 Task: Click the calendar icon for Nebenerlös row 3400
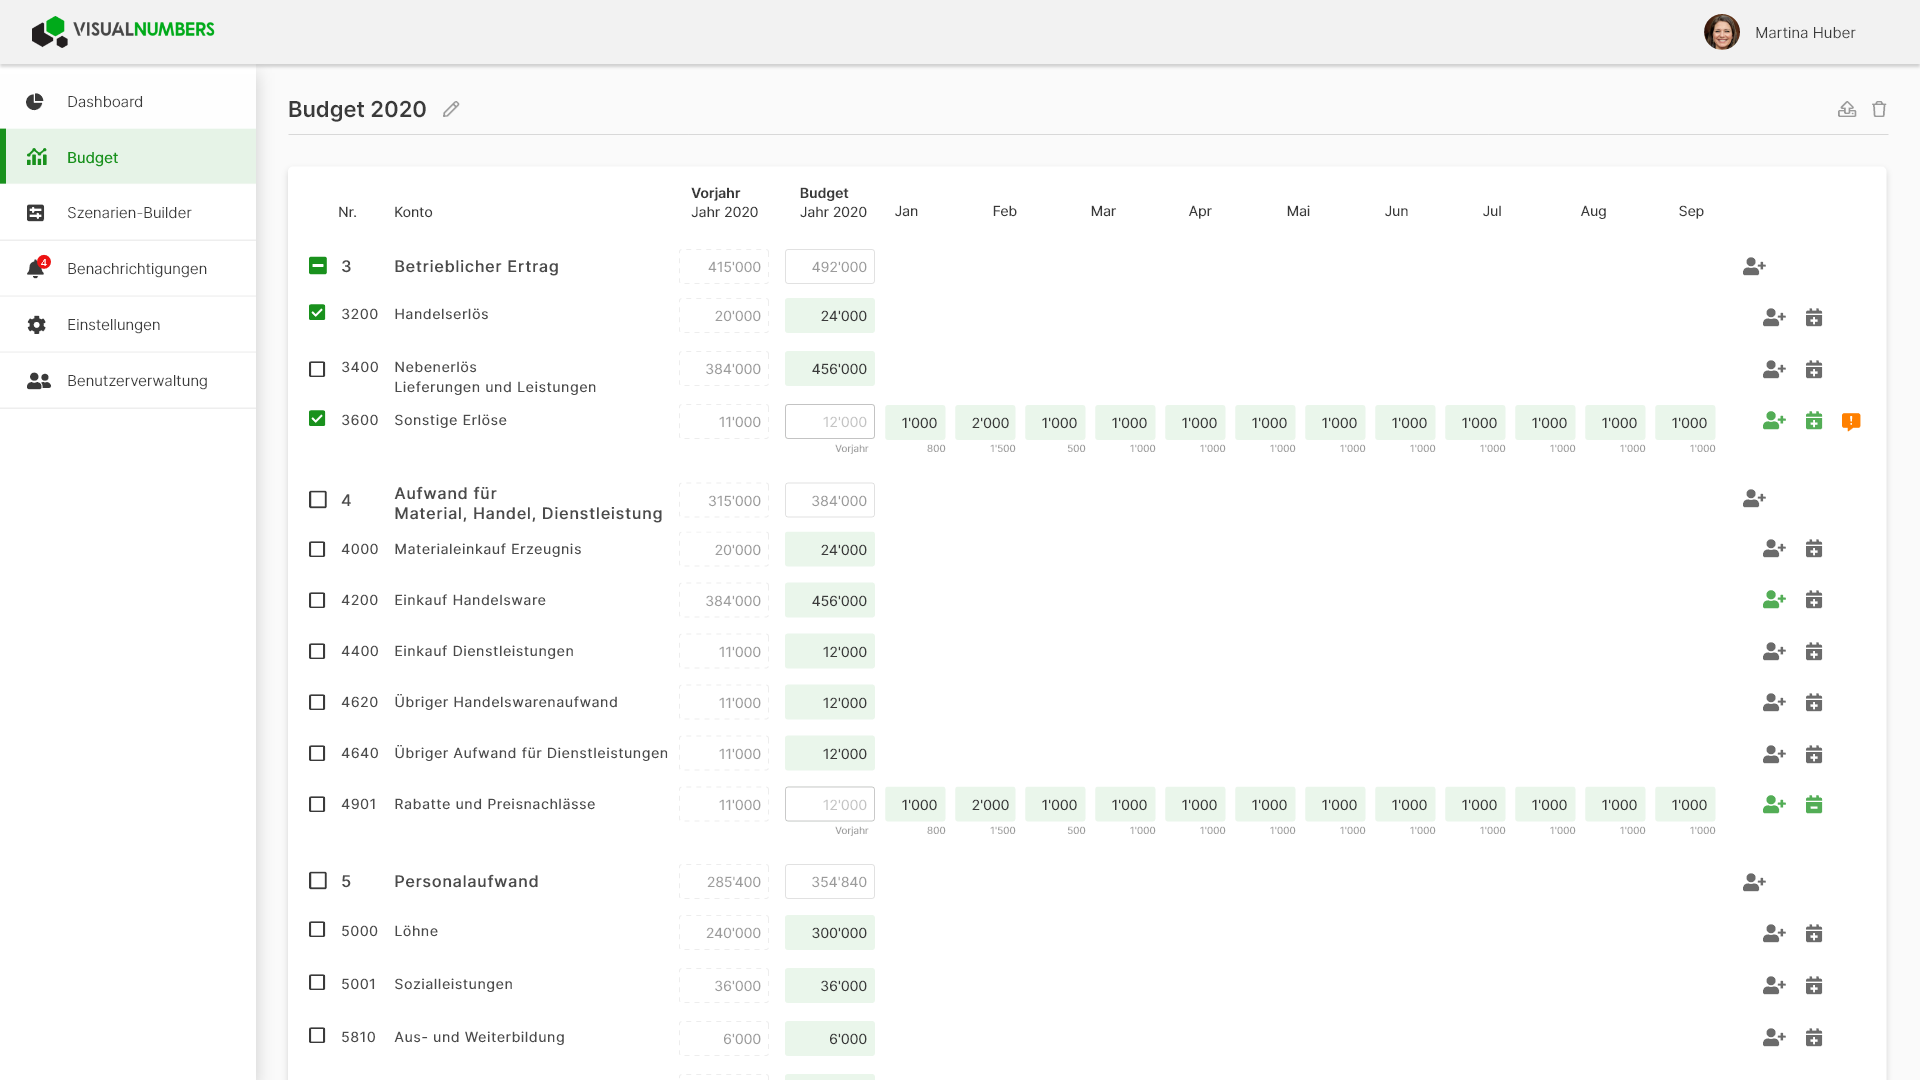click(x=1814, y=369)
